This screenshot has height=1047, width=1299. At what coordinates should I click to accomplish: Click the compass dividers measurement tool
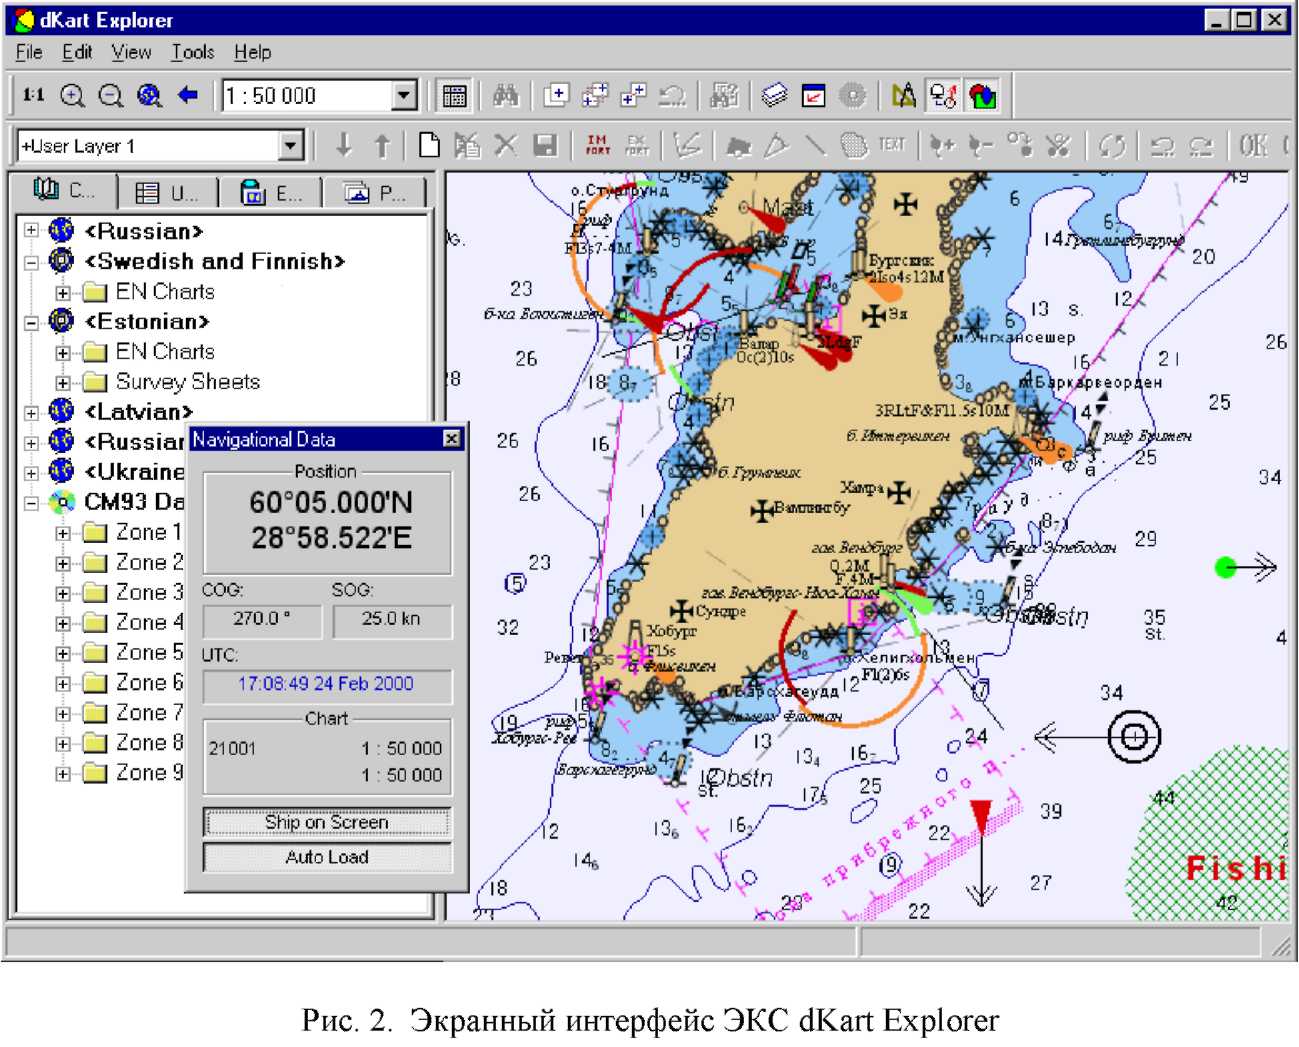coord(903,95)
